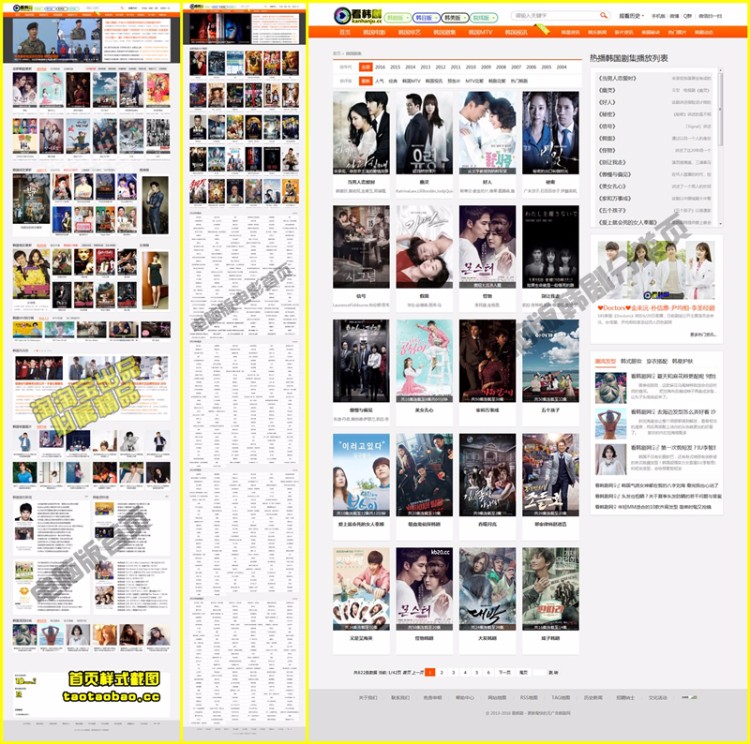Open the 信号 drama poster
750x744 pixels.
[x=361, y=247]
